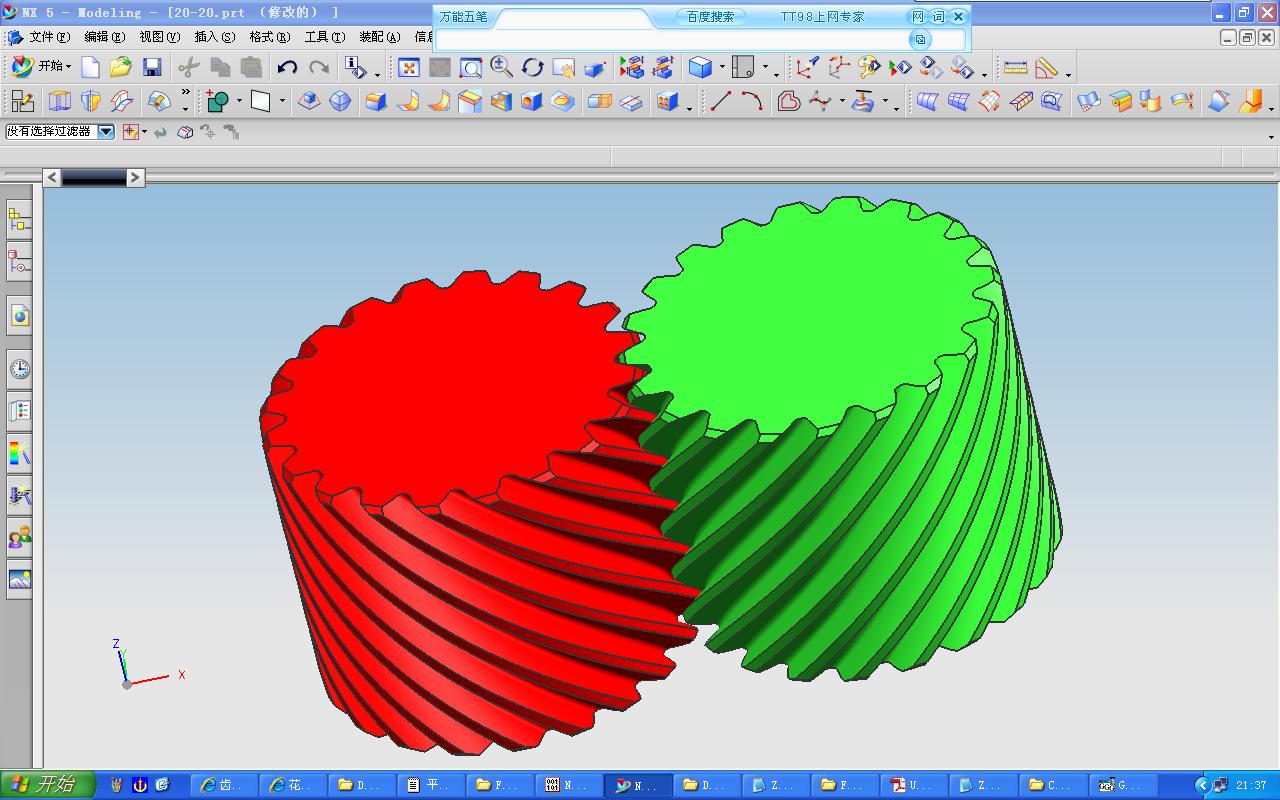Save the part with the floppy disk icon

(x=152, y=67)
